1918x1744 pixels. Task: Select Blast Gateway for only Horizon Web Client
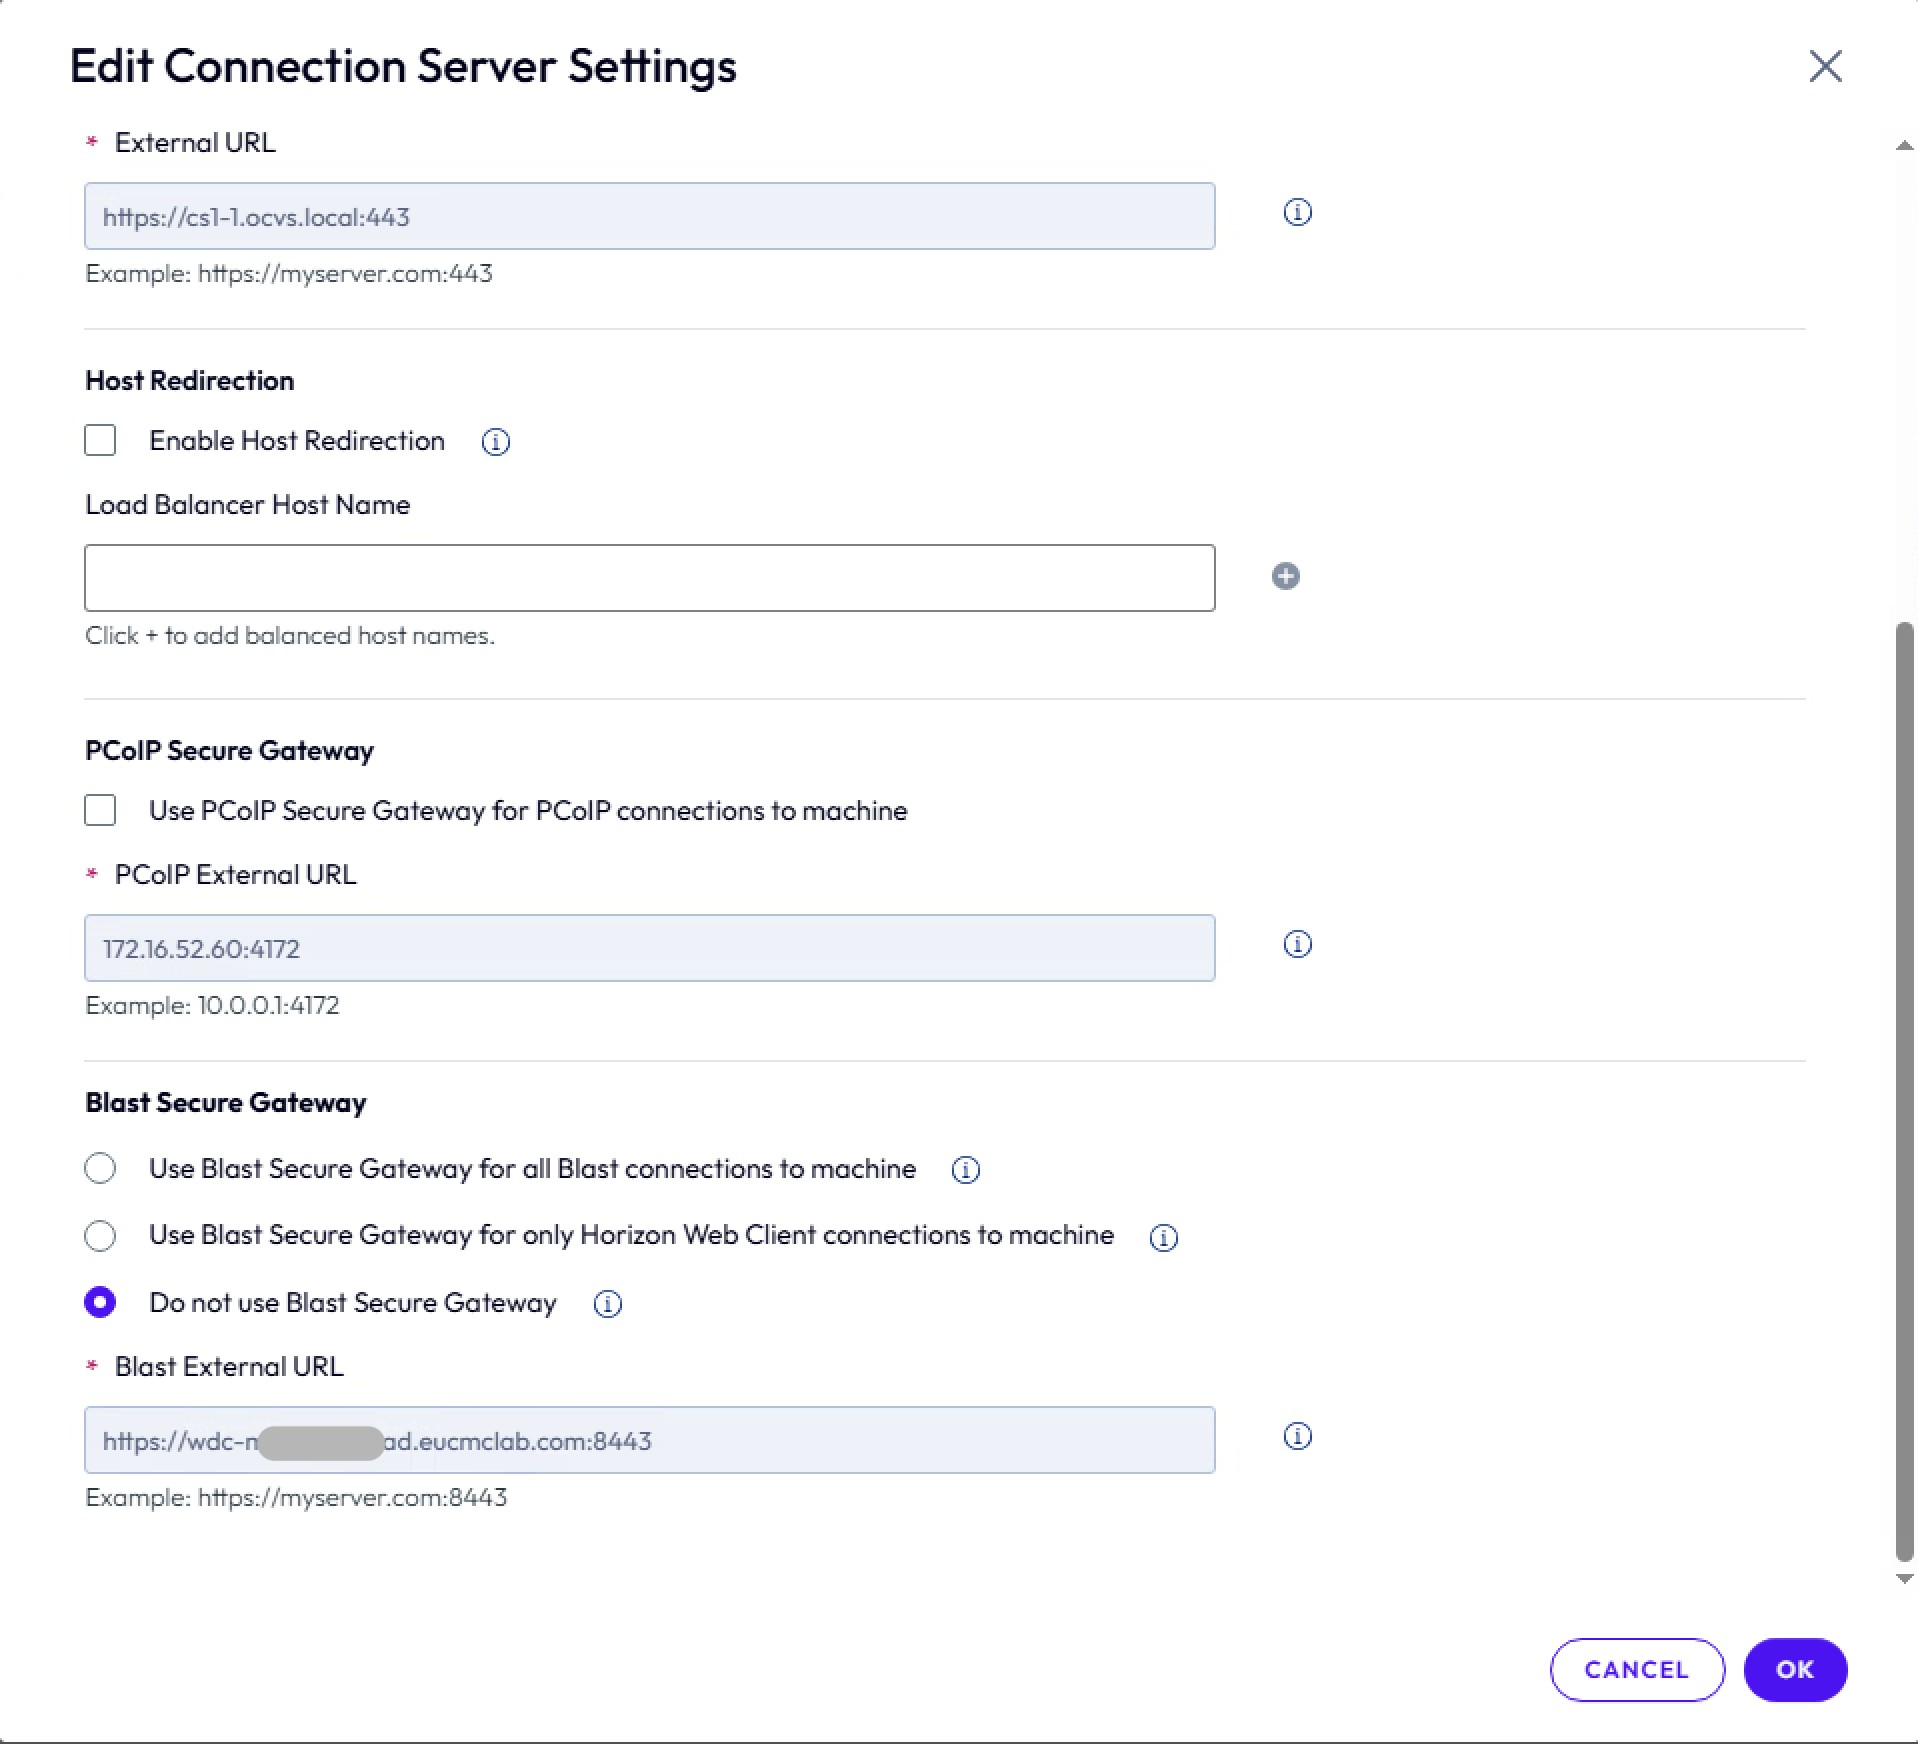(x=100, y=1236)
